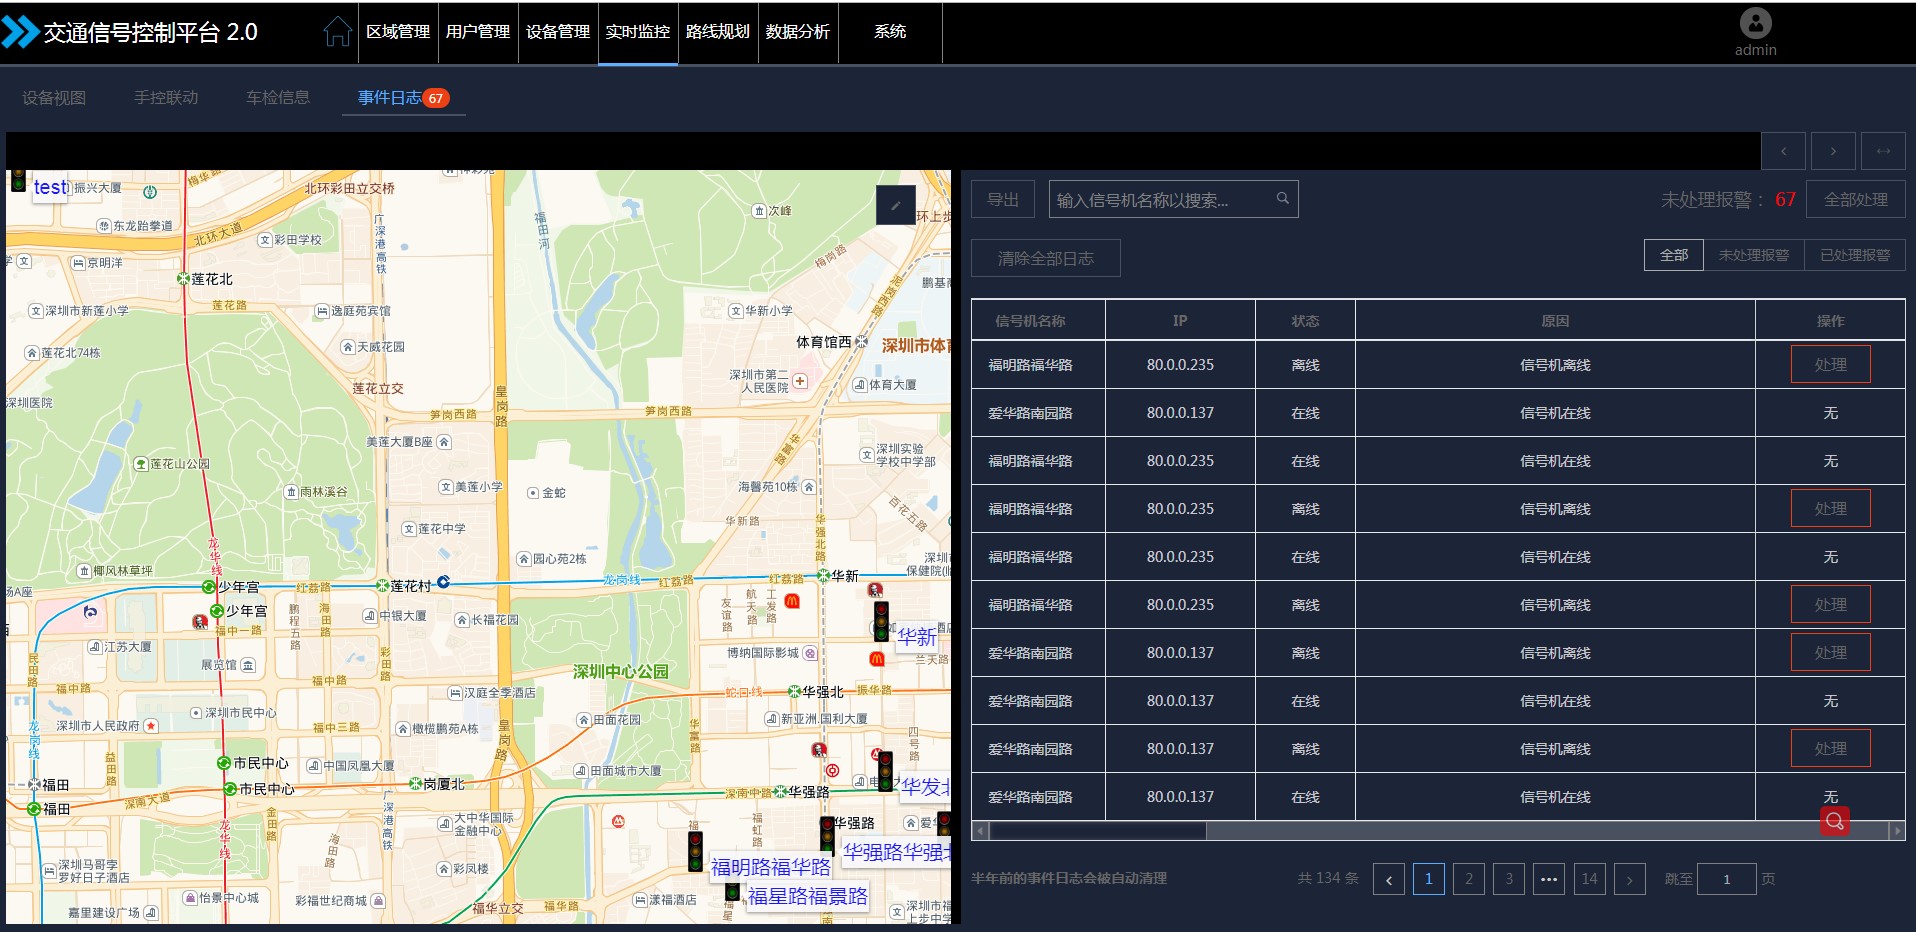Switch to the 车检信息 tab
1916x932 pixels.
click(x=278, y=97)
